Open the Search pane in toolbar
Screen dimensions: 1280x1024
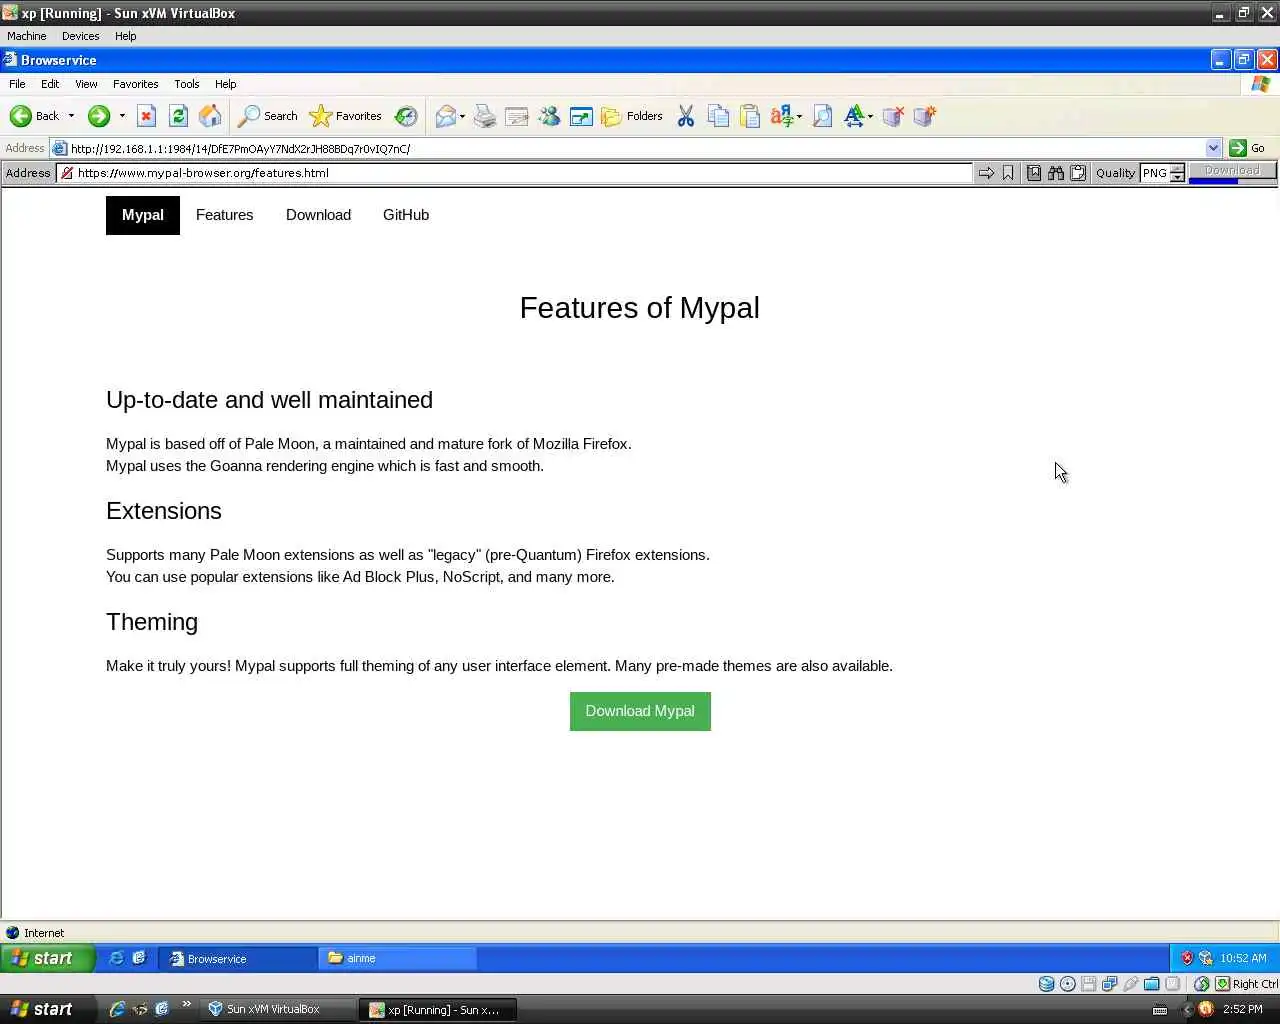coord(268,116)
